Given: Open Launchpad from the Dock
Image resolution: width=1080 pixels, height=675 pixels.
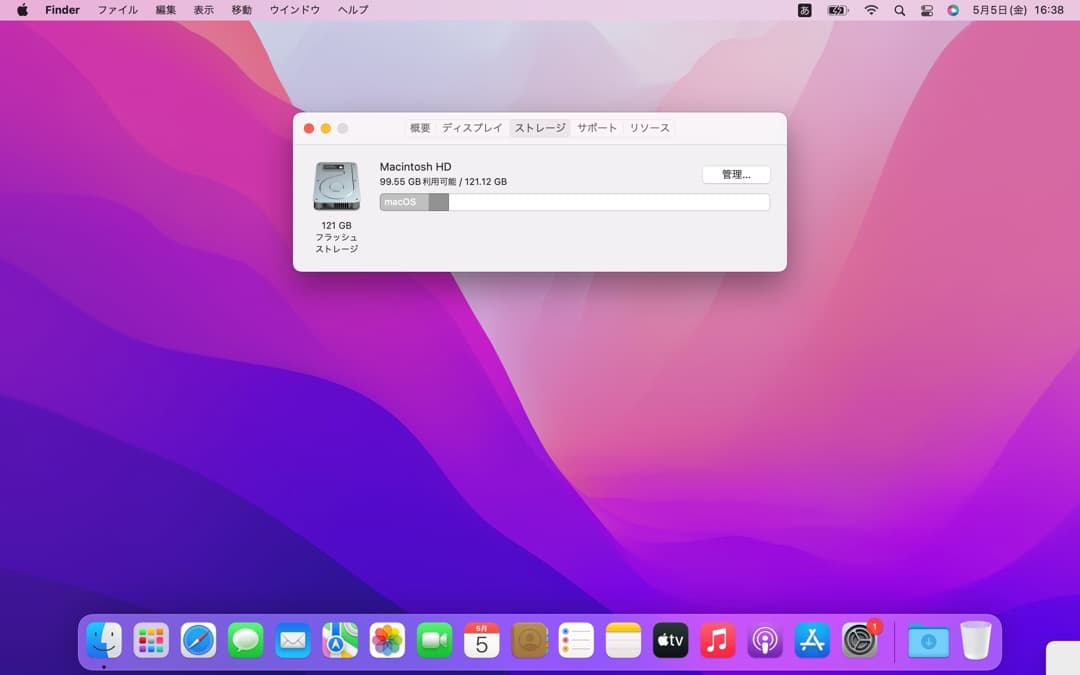Looking at the screenshot, I should 151,641.
